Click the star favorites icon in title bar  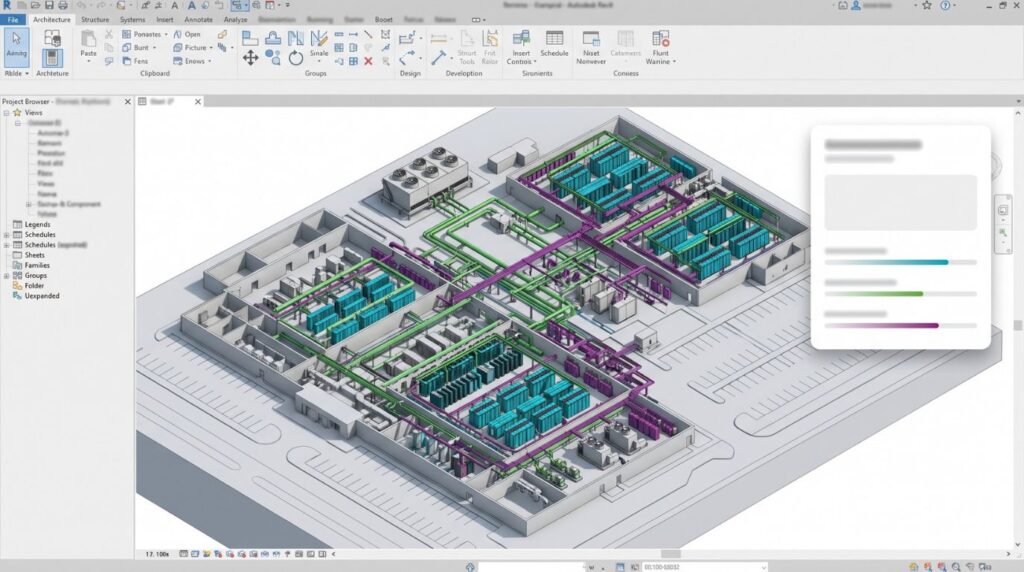(x=927, y=5)
